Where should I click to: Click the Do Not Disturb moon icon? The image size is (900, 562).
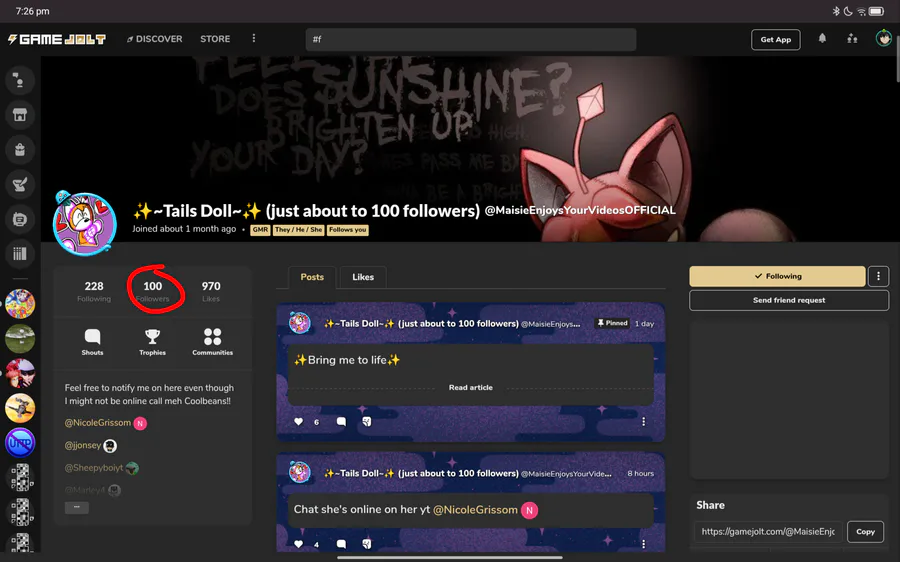coord(848,11)
